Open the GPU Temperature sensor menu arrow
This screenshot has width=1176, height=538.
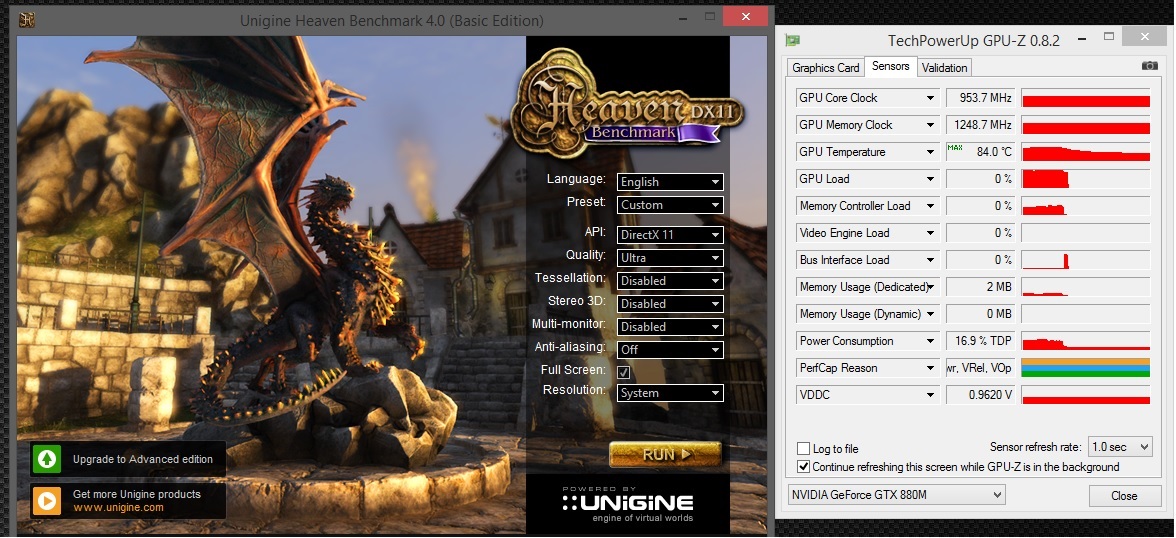point(931,152)
